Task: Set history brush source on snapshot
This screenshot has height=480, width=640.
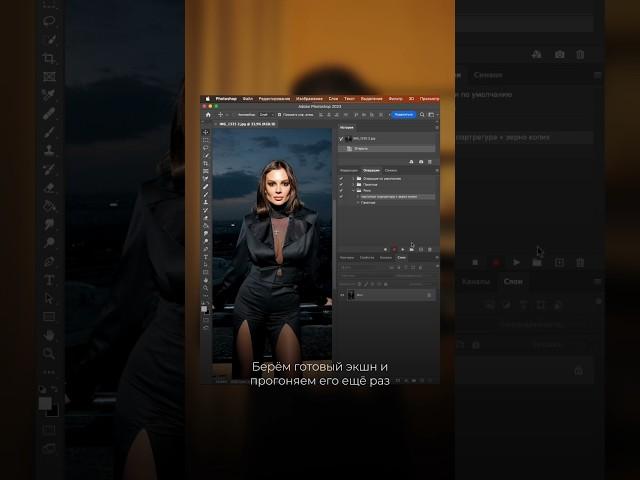Action: tap(341, 139)
